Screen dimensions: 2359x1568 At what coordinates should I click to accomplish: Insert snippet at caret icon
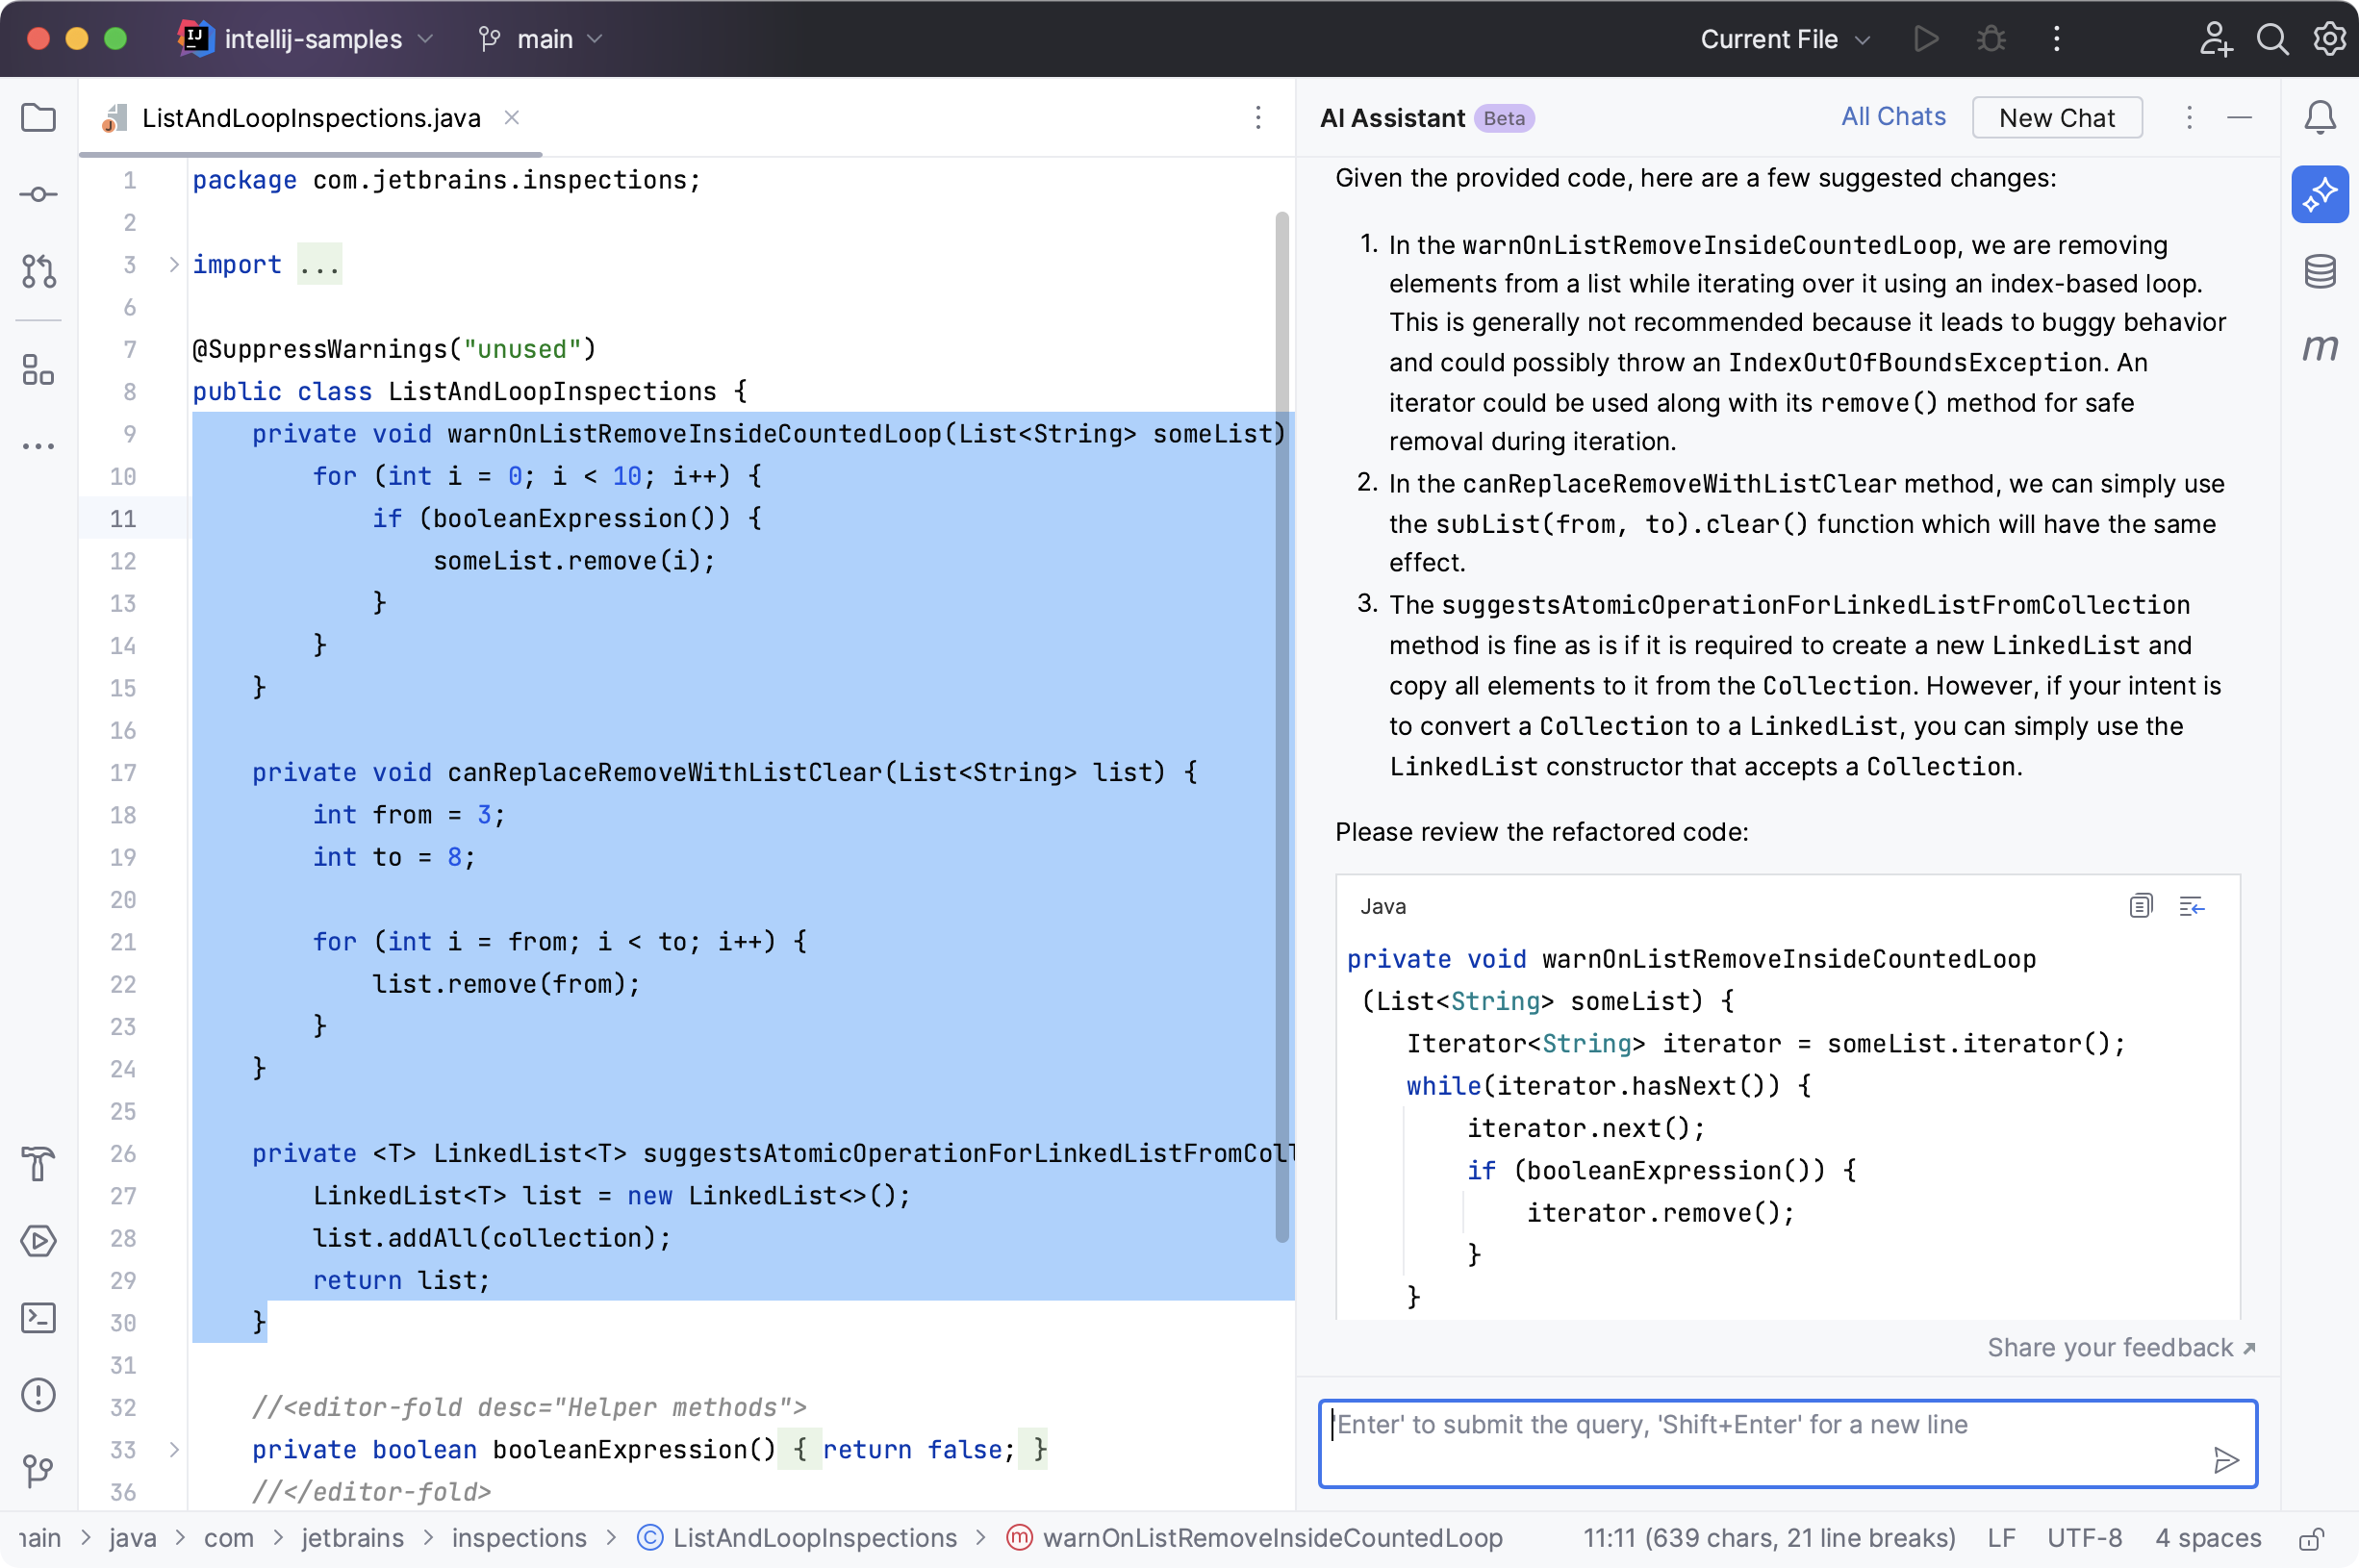tap(2191, 906)
